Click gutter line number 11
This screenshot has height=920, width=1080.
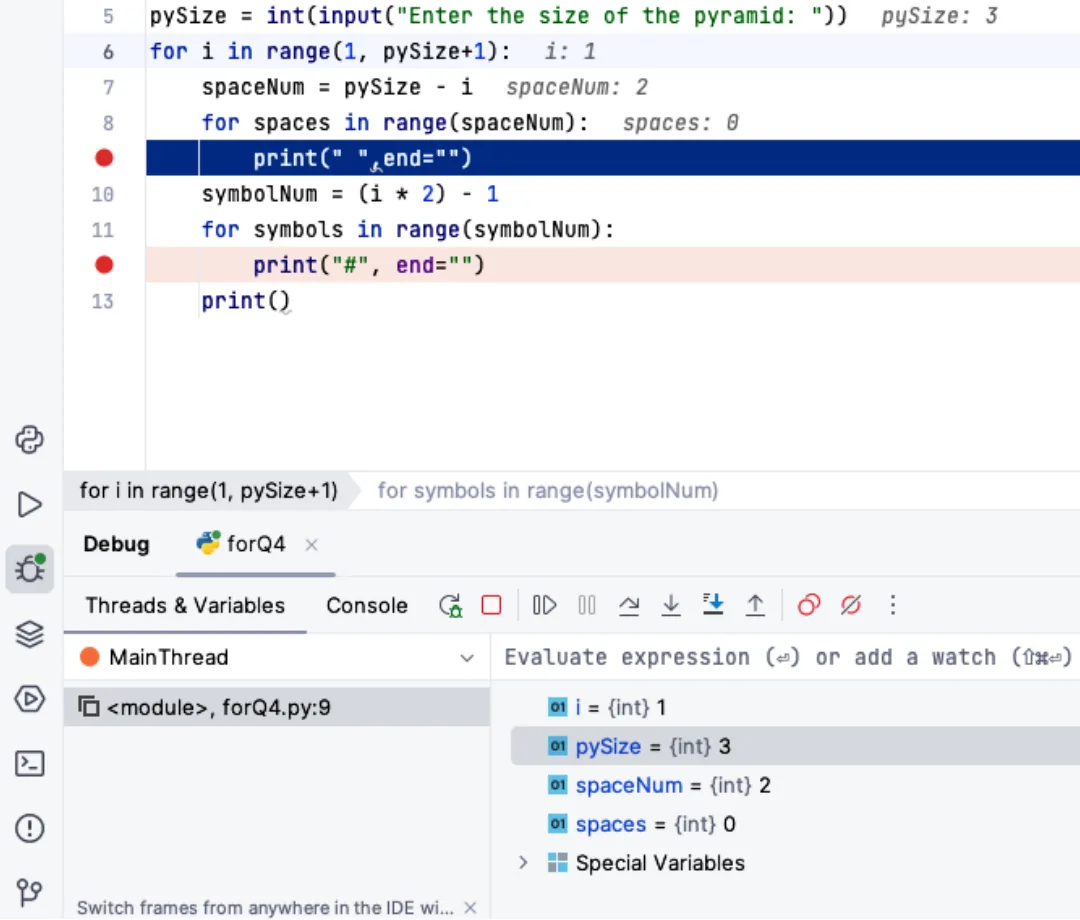click(103, 230)
